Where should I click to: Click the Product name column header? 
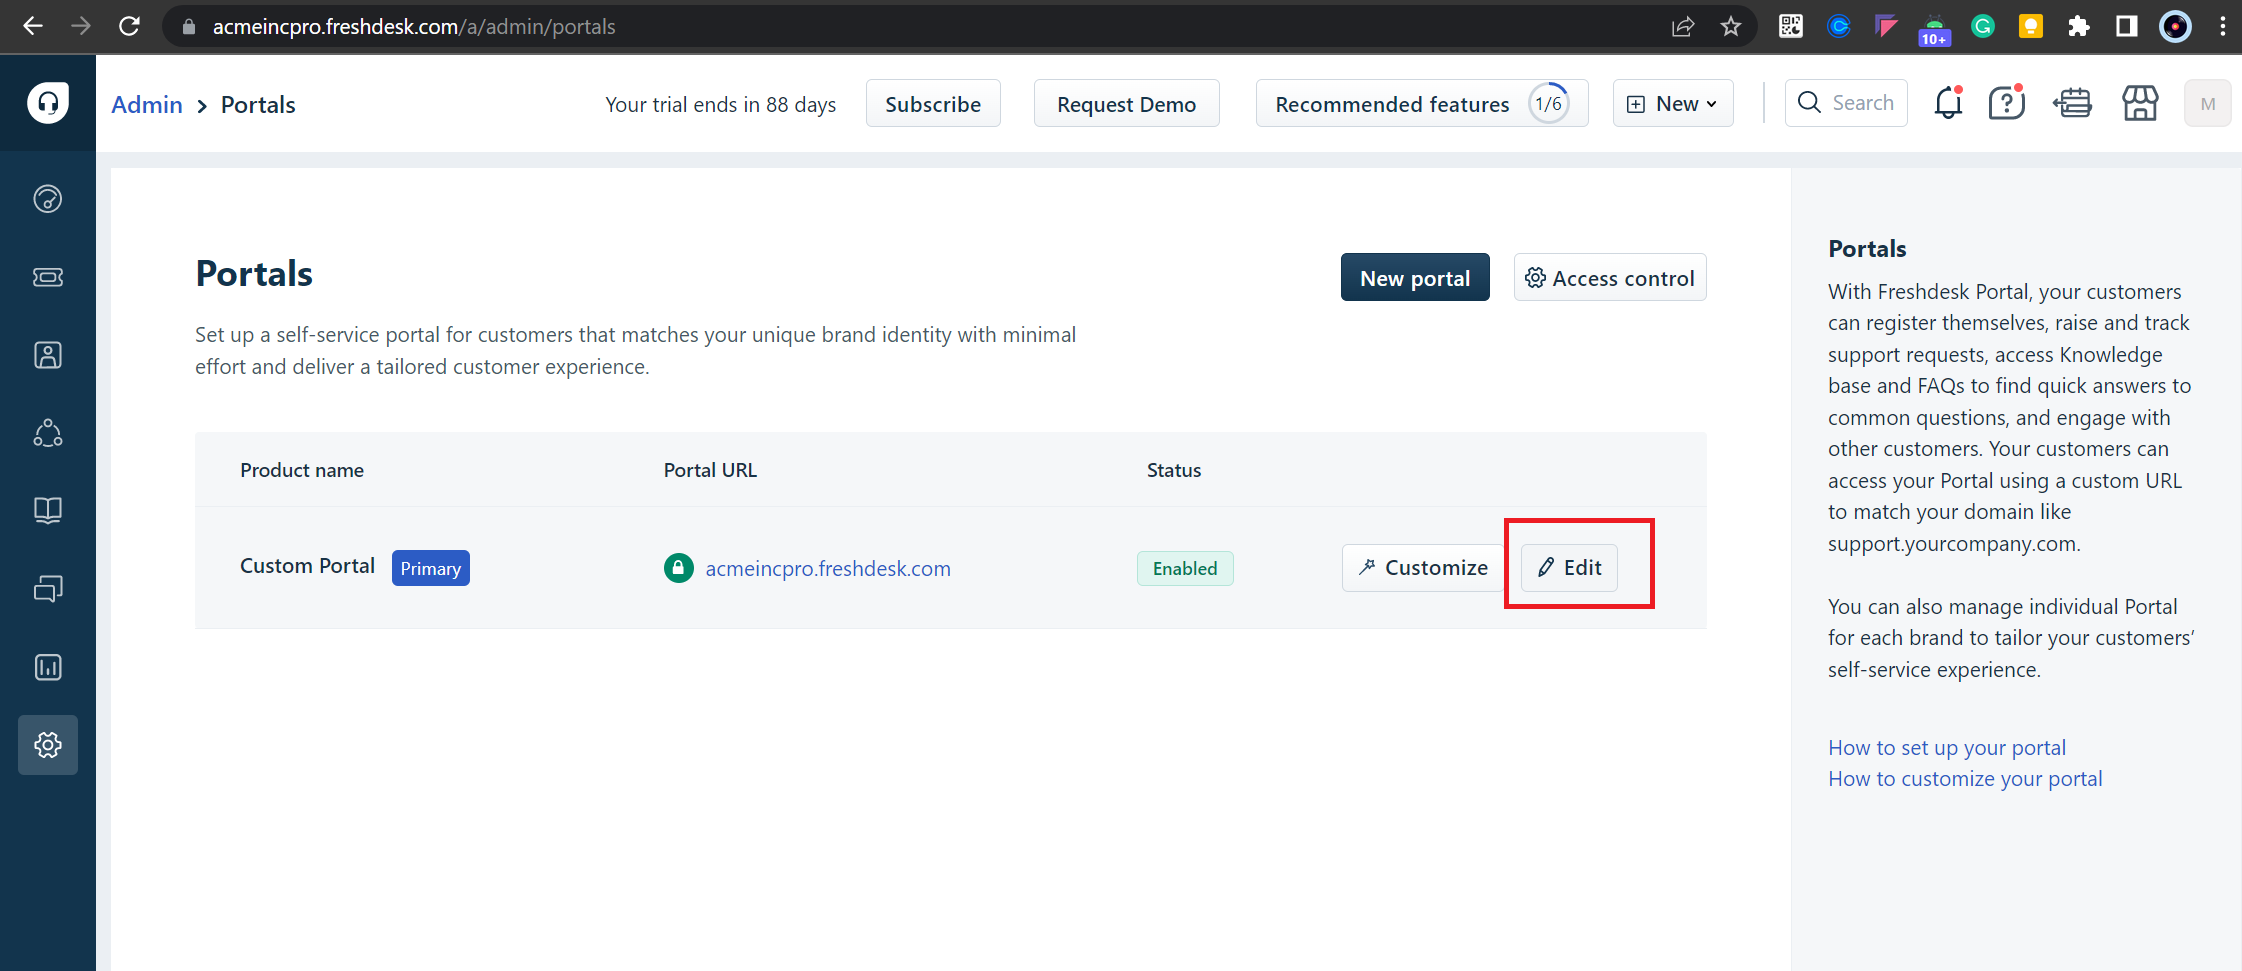[x=302, y=470]
